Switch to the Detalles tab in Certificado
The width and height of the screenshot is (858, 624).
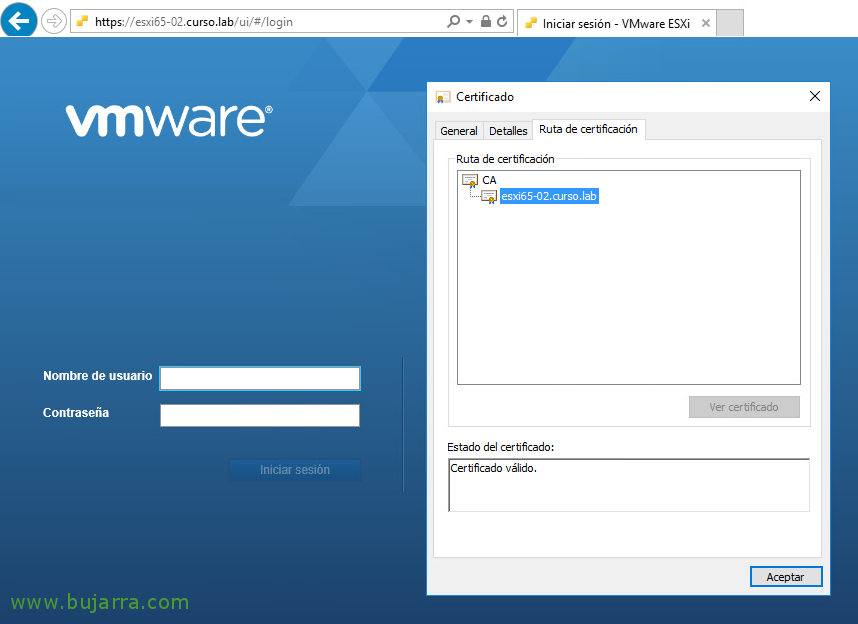tap(508, 131)
